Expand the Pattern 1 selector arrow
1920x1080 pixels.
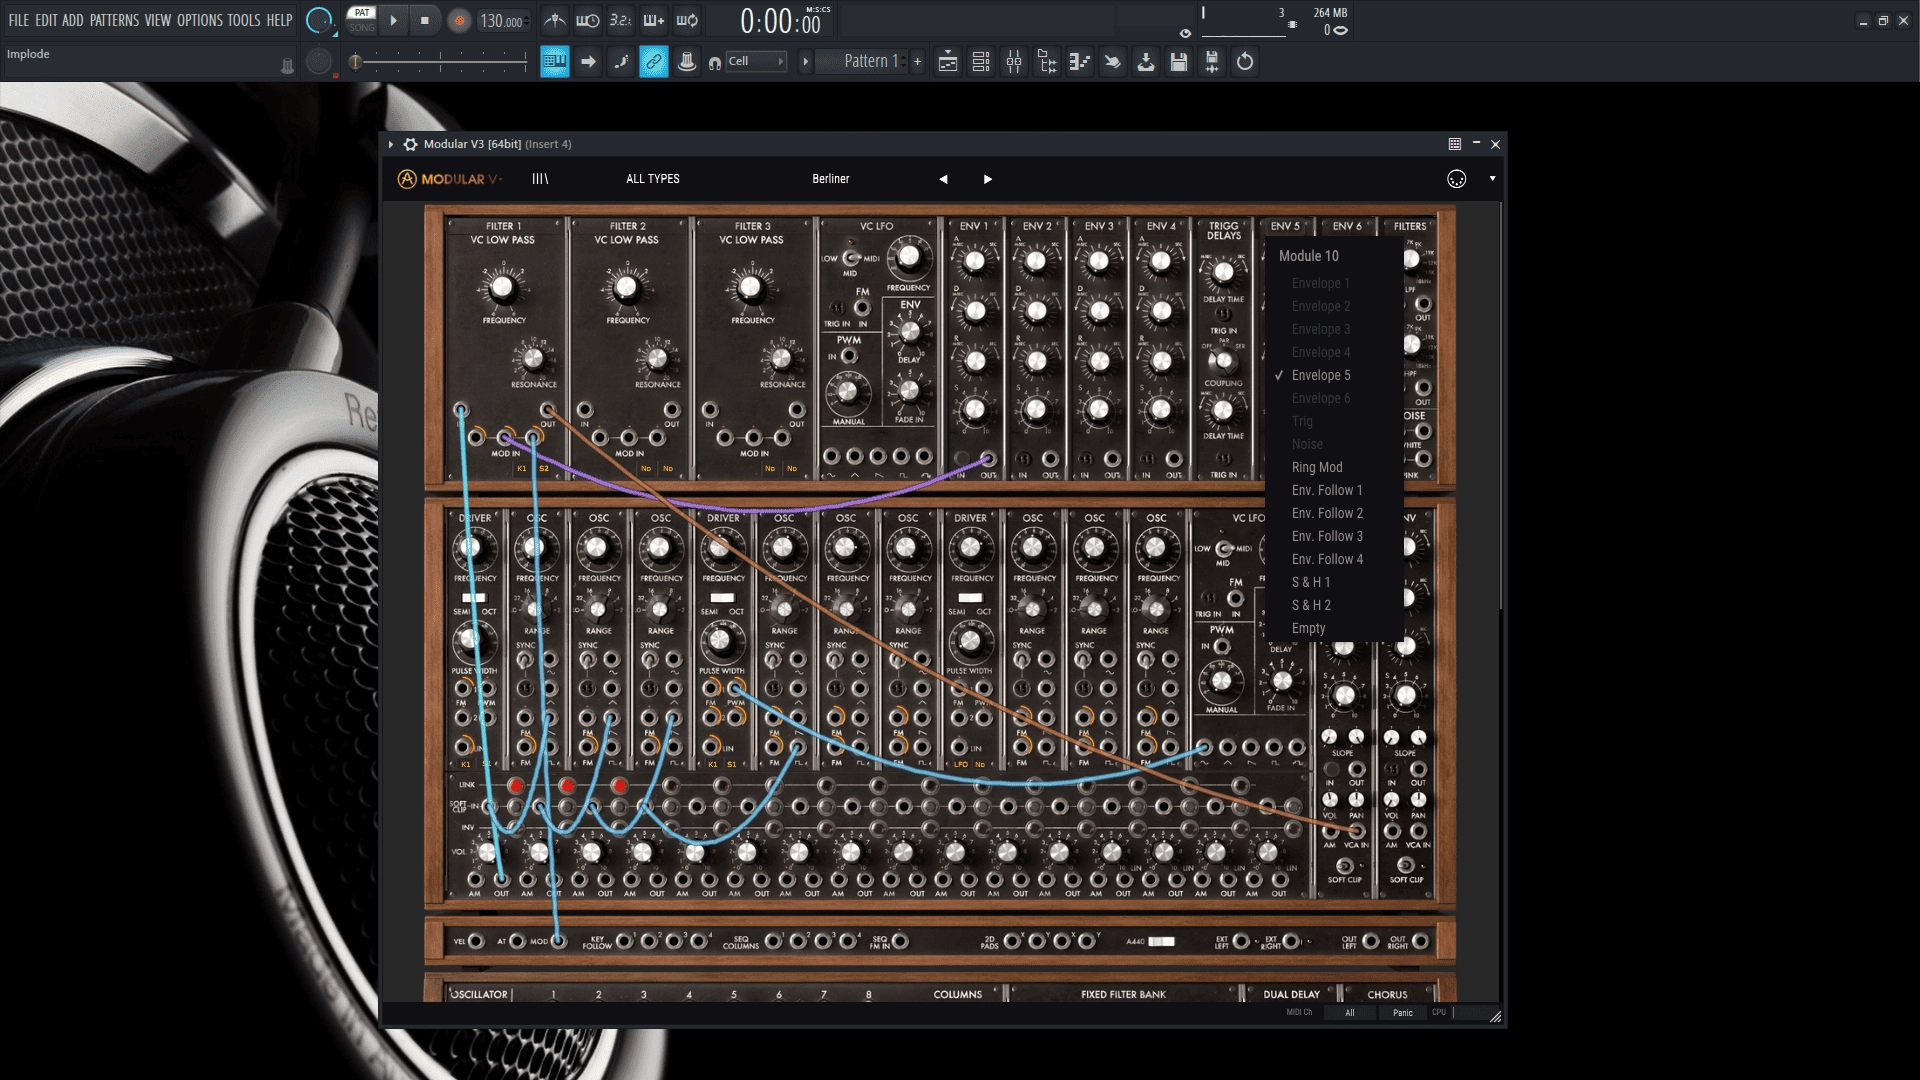(x=805, y=62)
